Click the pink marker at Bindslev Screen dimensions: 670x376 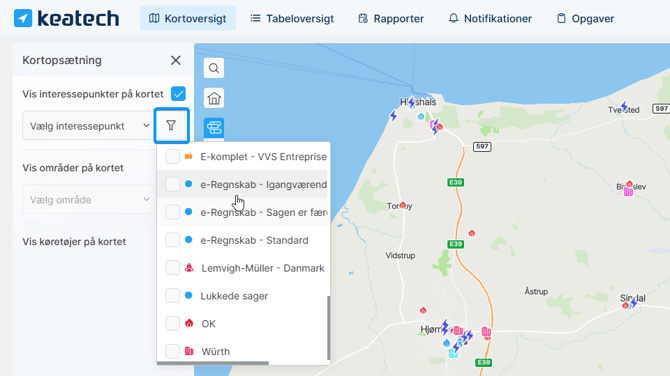(x=628, y=191)
